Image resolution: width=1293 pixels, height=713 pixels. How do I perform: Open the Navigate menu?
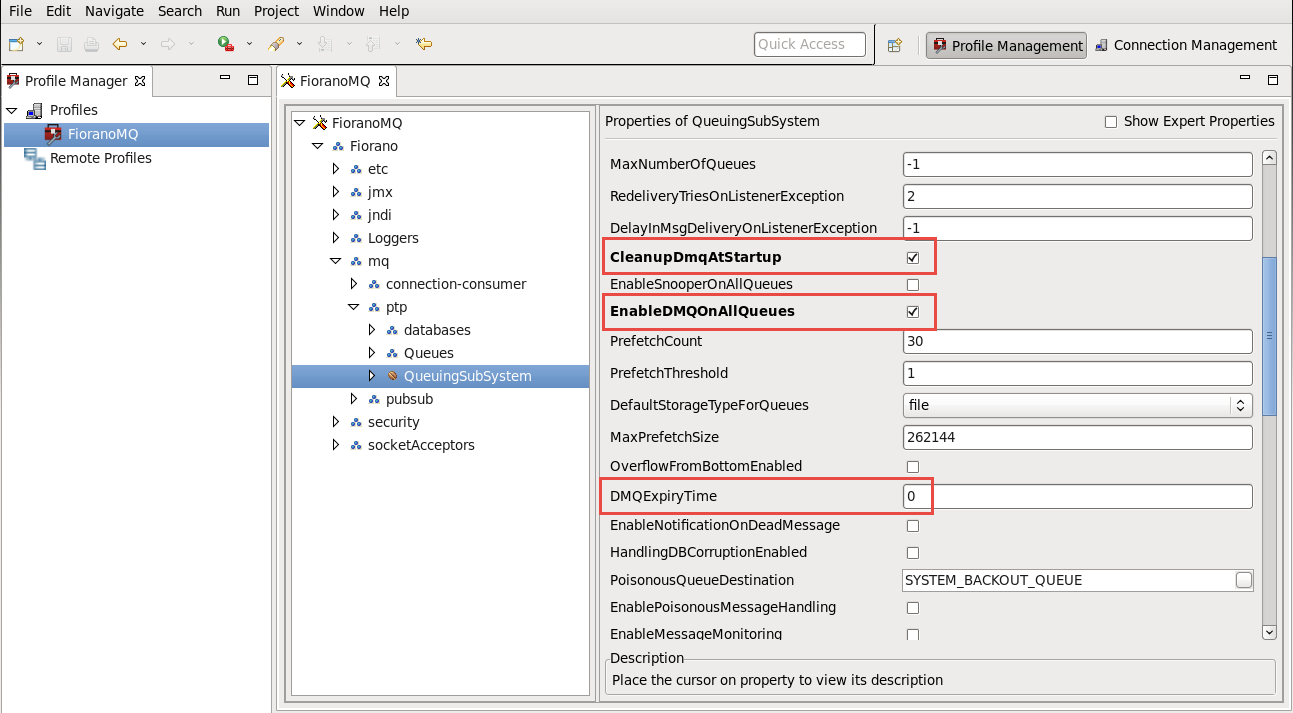click(114, 11)
